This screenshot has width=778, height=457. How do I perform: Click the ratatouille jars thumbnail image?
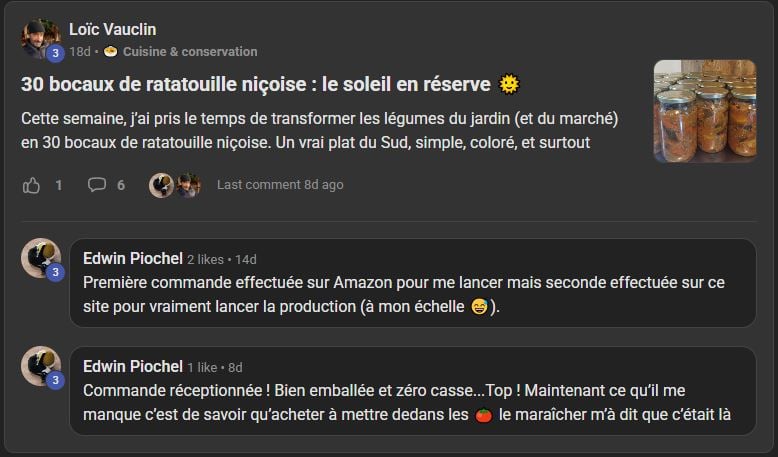click(x=705, y=111)
